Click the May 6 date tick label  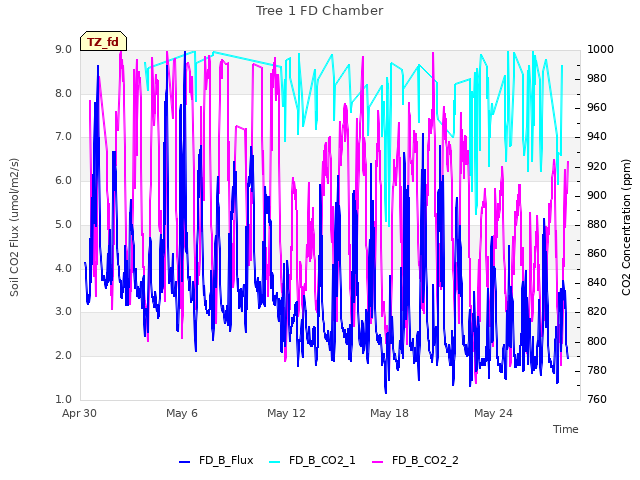point(182,413)
